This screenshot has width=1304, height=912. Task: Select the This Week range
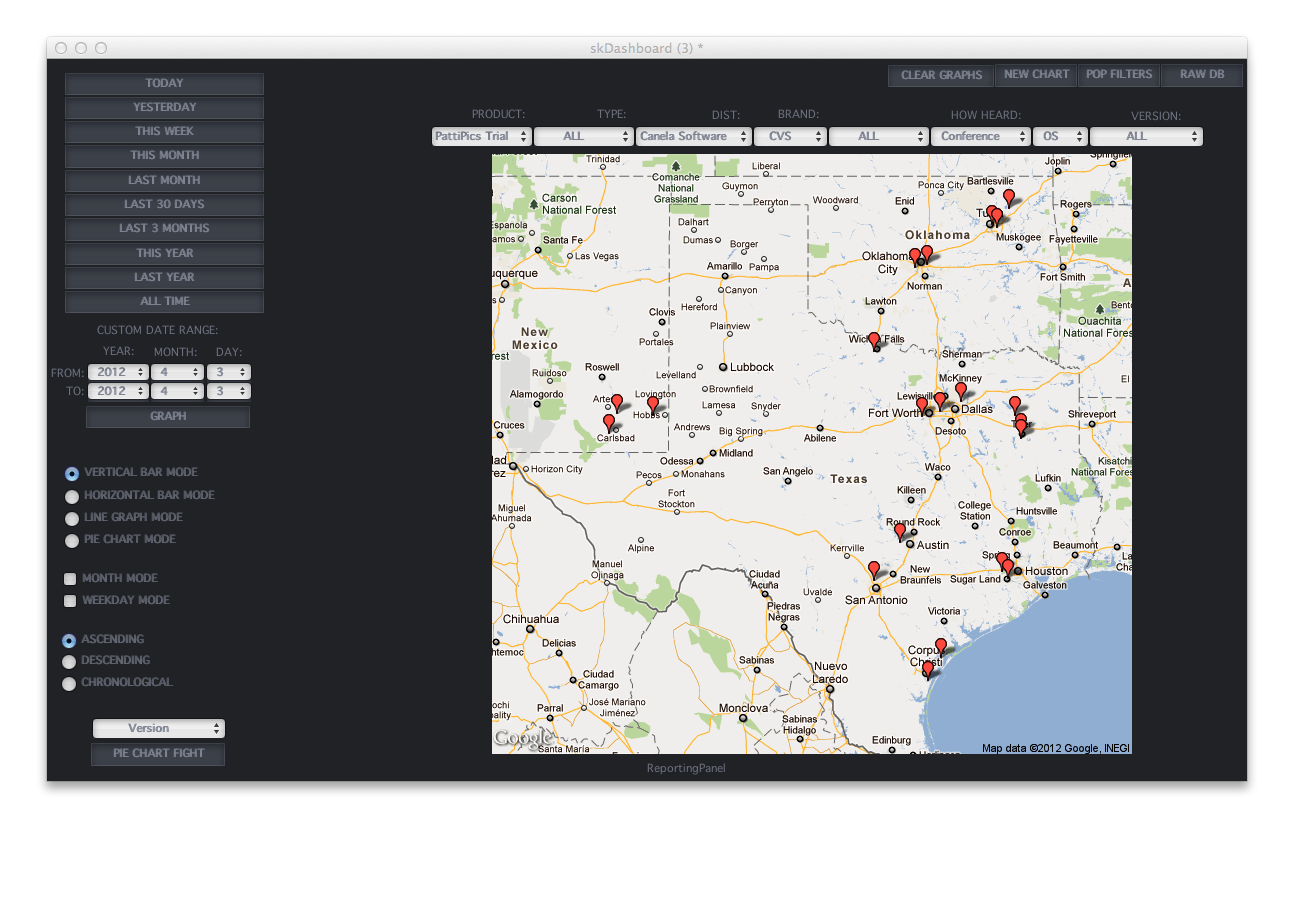pyautogui.click(x=165, y=132)
